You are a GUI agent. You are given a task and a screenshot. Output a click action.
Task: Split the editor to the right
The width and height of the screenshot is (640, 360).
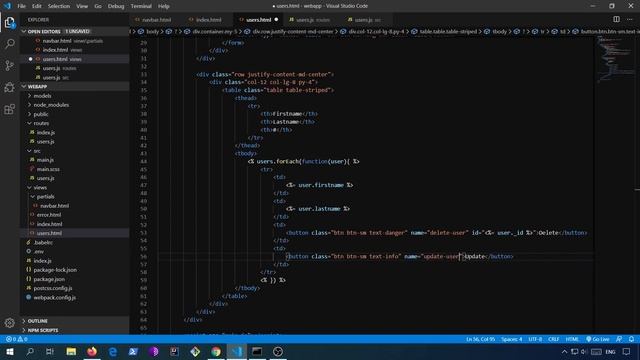616,19
